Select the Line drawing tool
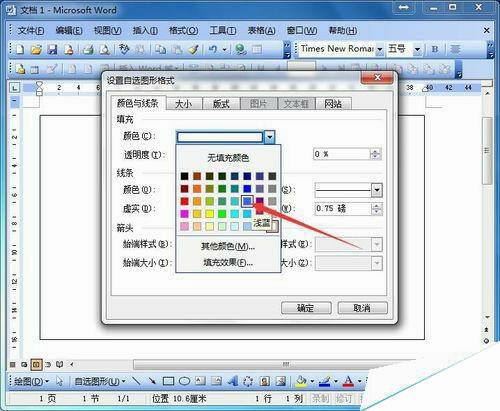The height and width of the screenshot is (411, 500). point(136,381)
